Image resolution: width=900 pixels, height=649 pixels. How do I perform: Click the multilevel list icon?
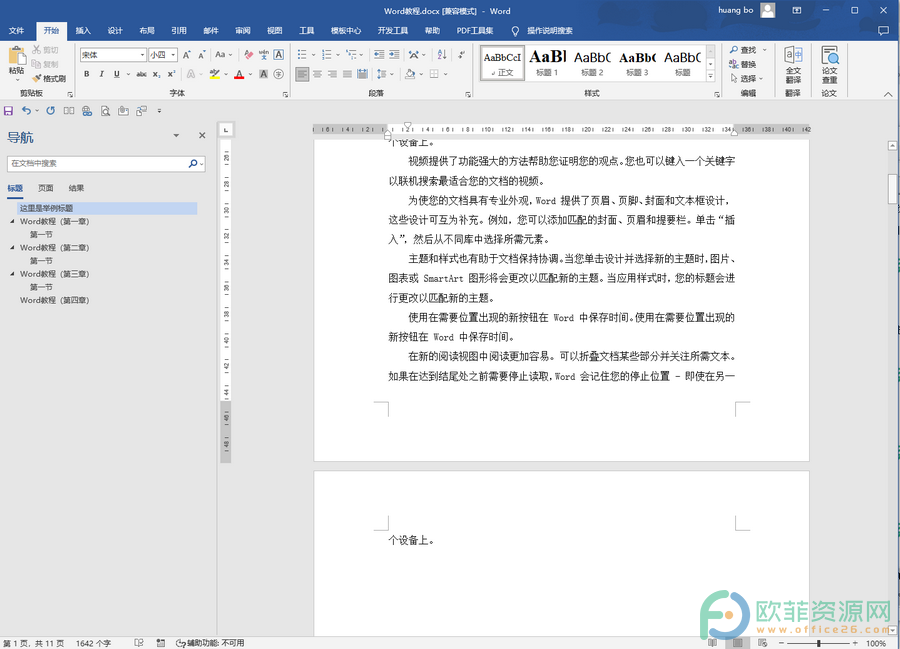(351, 55)
